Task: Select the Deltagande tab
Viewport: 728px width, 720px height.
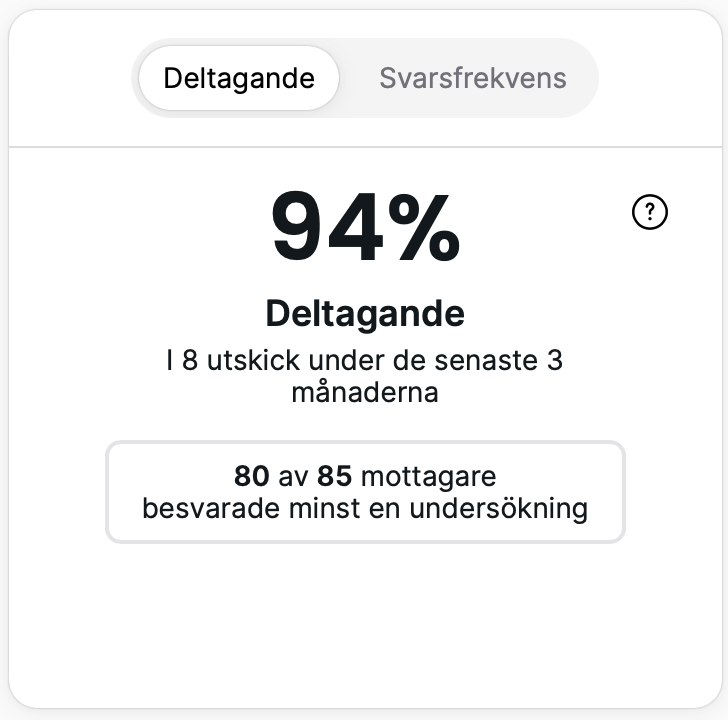Action: pos(239,78)
